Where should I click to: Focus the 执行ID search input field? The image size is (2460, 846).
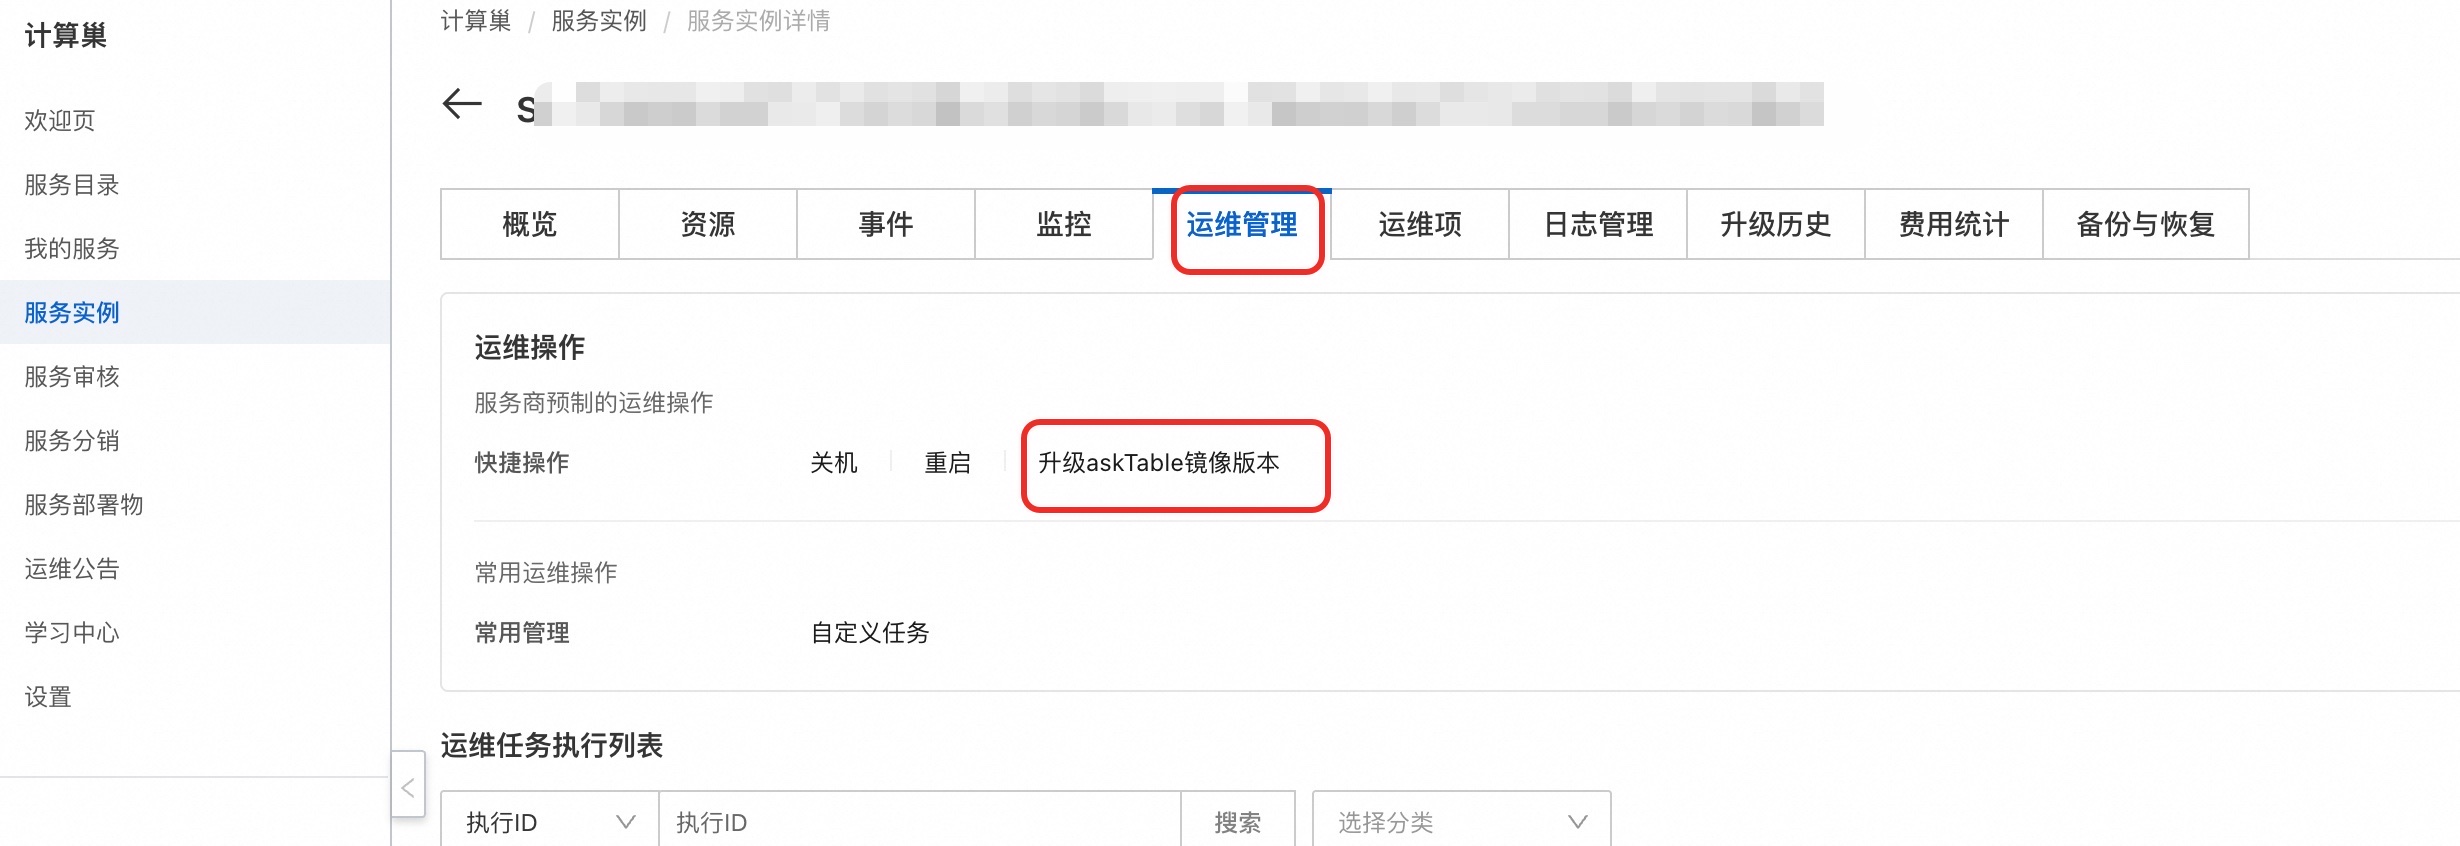coord(919,822)
